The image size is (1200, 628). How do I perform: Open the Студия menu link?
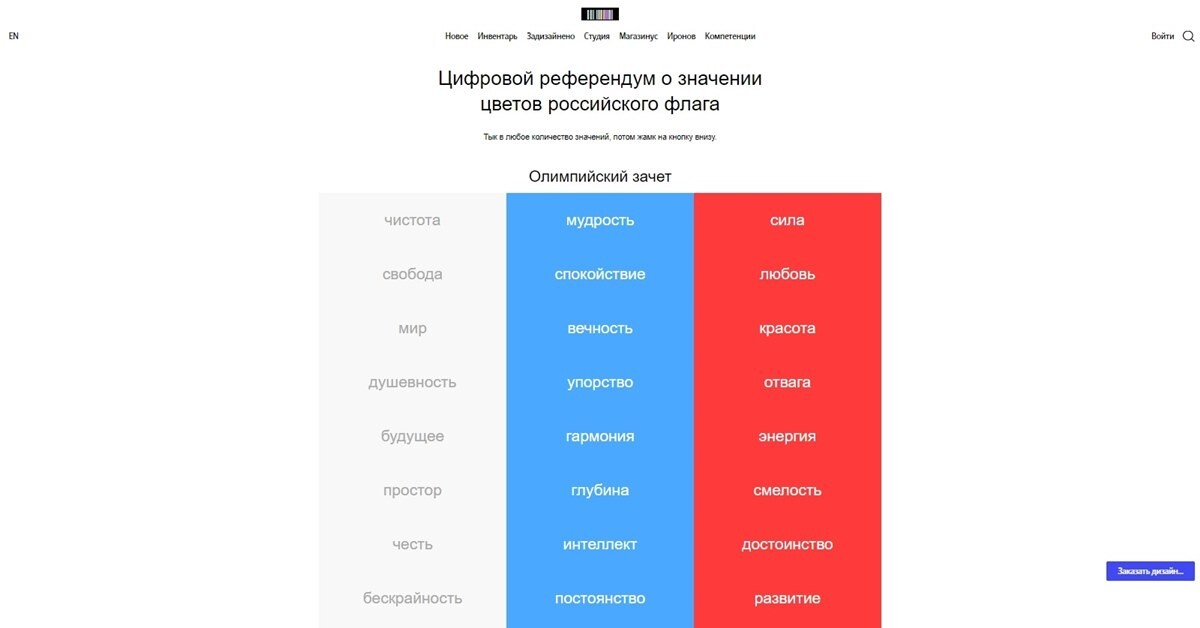coord(597,36)
